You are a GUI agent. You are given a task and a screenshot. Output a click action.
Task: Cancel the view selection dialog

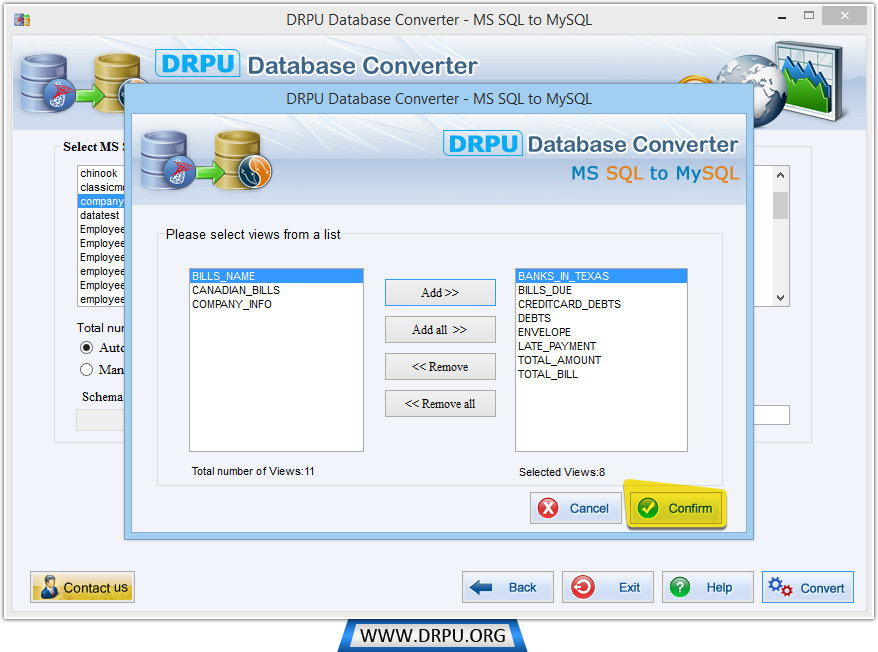[576, 508]
